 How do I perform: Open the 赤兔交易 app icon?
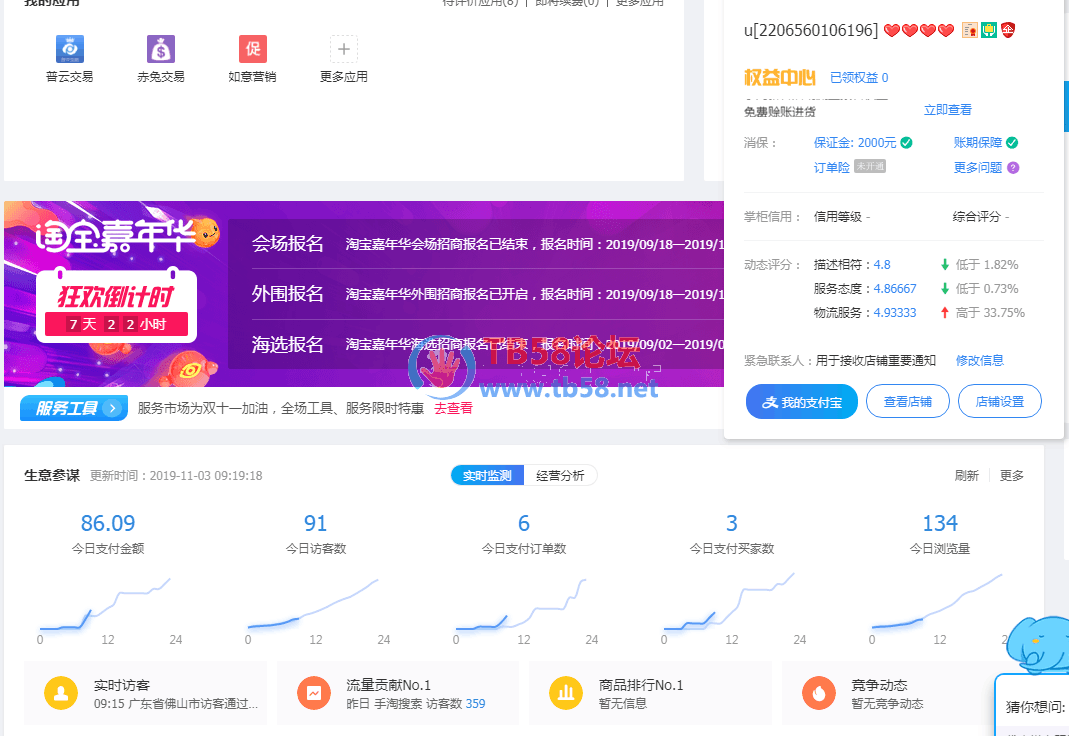[x=161, y=49]
